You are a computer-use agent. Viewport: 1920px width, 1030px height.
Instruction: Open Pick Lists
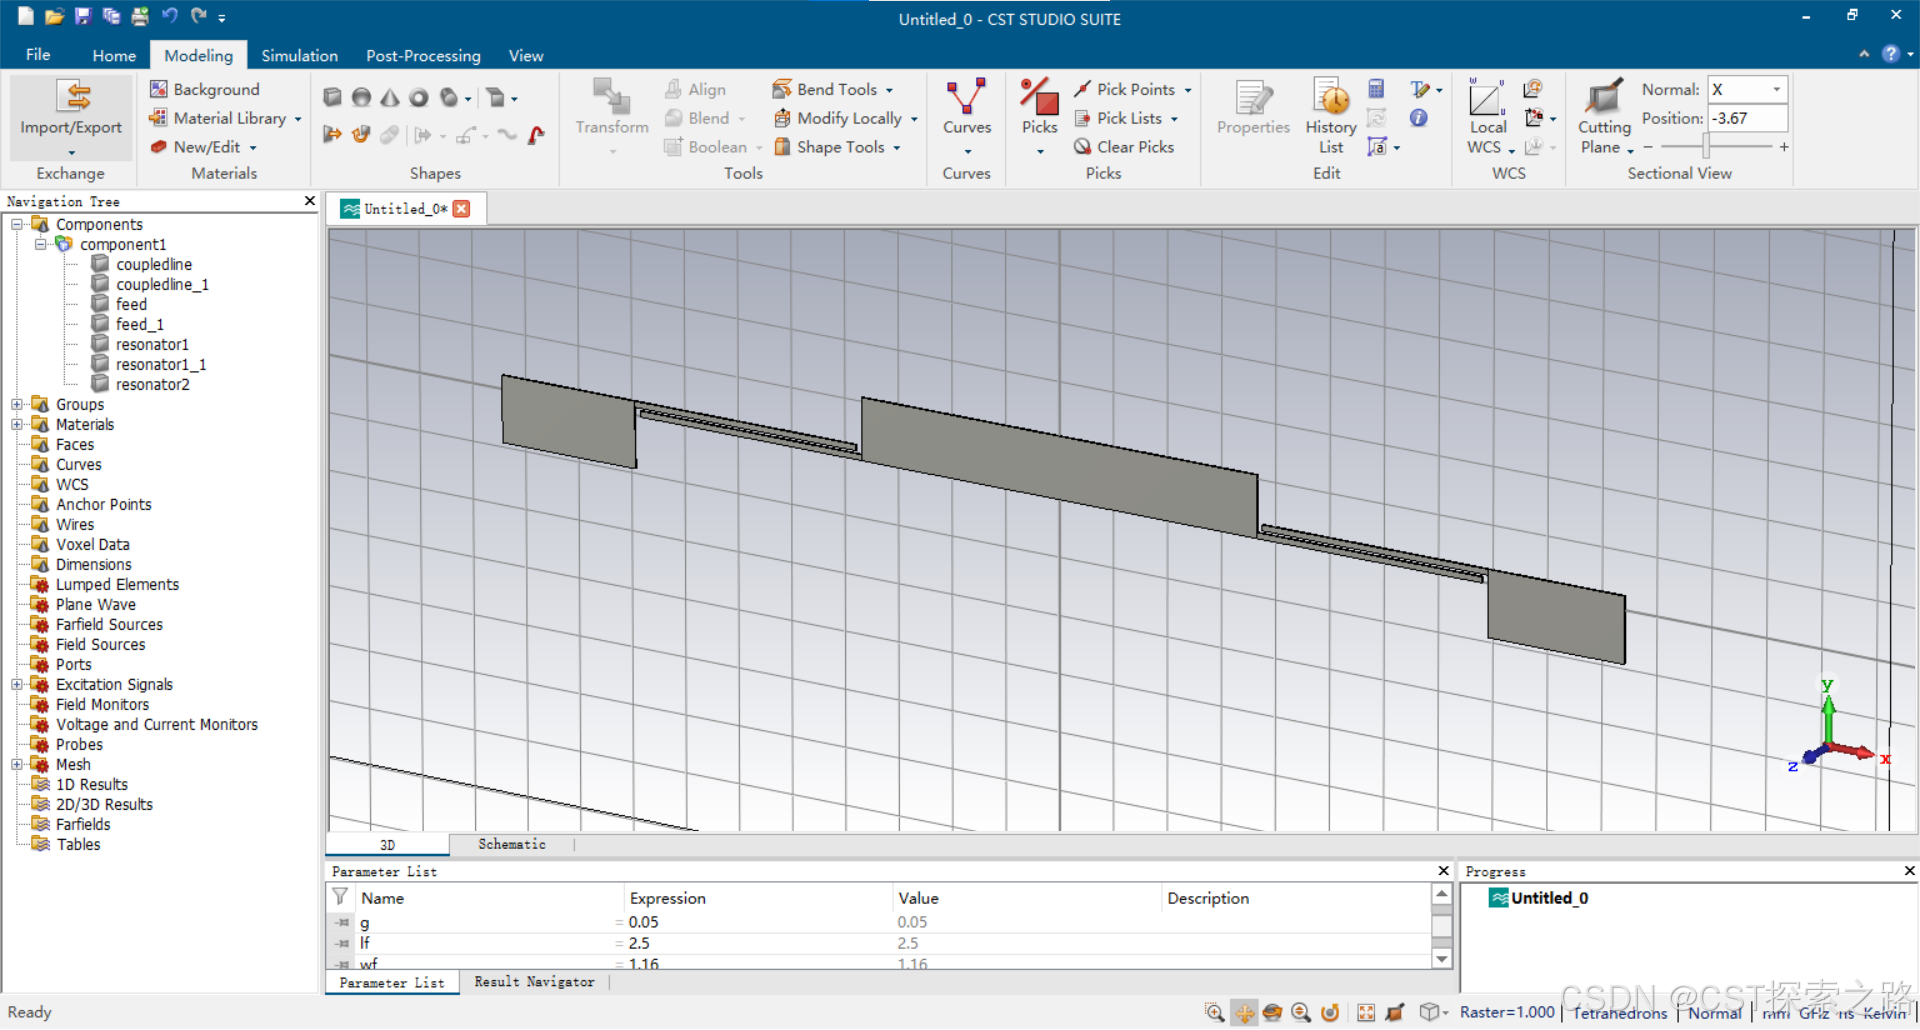coord(1125,118)
